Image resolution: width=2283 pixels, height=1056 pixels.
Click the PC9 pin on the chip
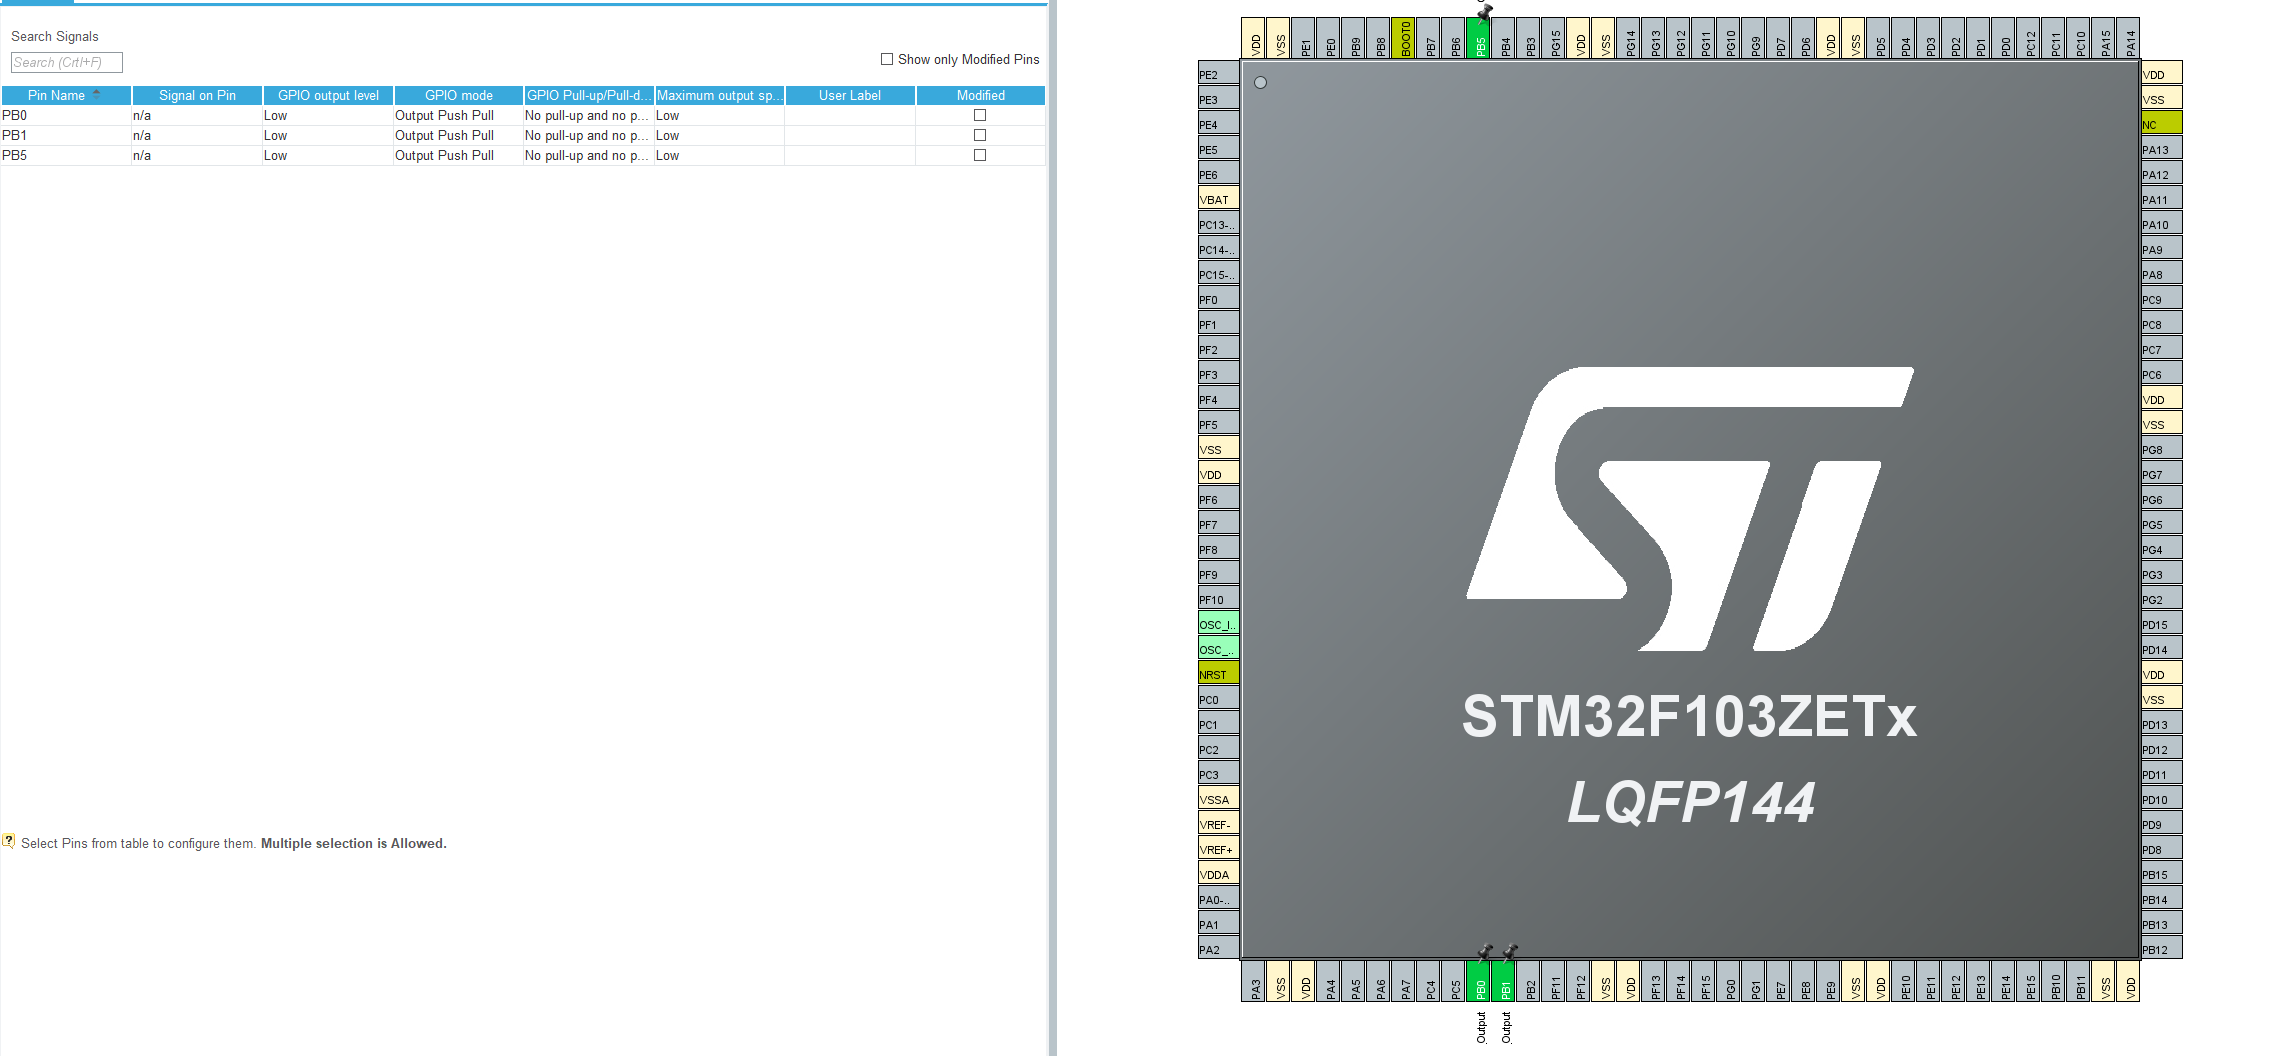(2161, 298)
